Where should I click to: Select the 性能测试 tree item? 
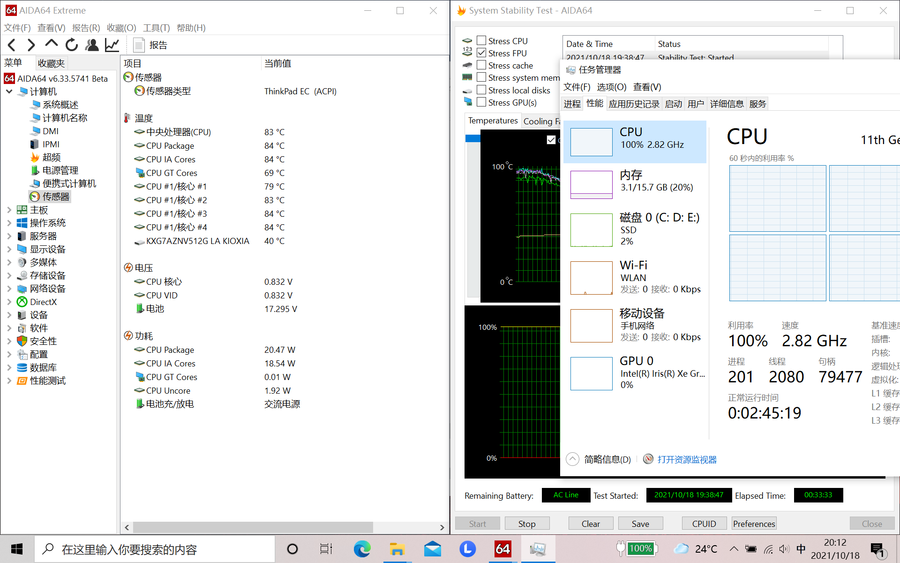pos(48,380)
